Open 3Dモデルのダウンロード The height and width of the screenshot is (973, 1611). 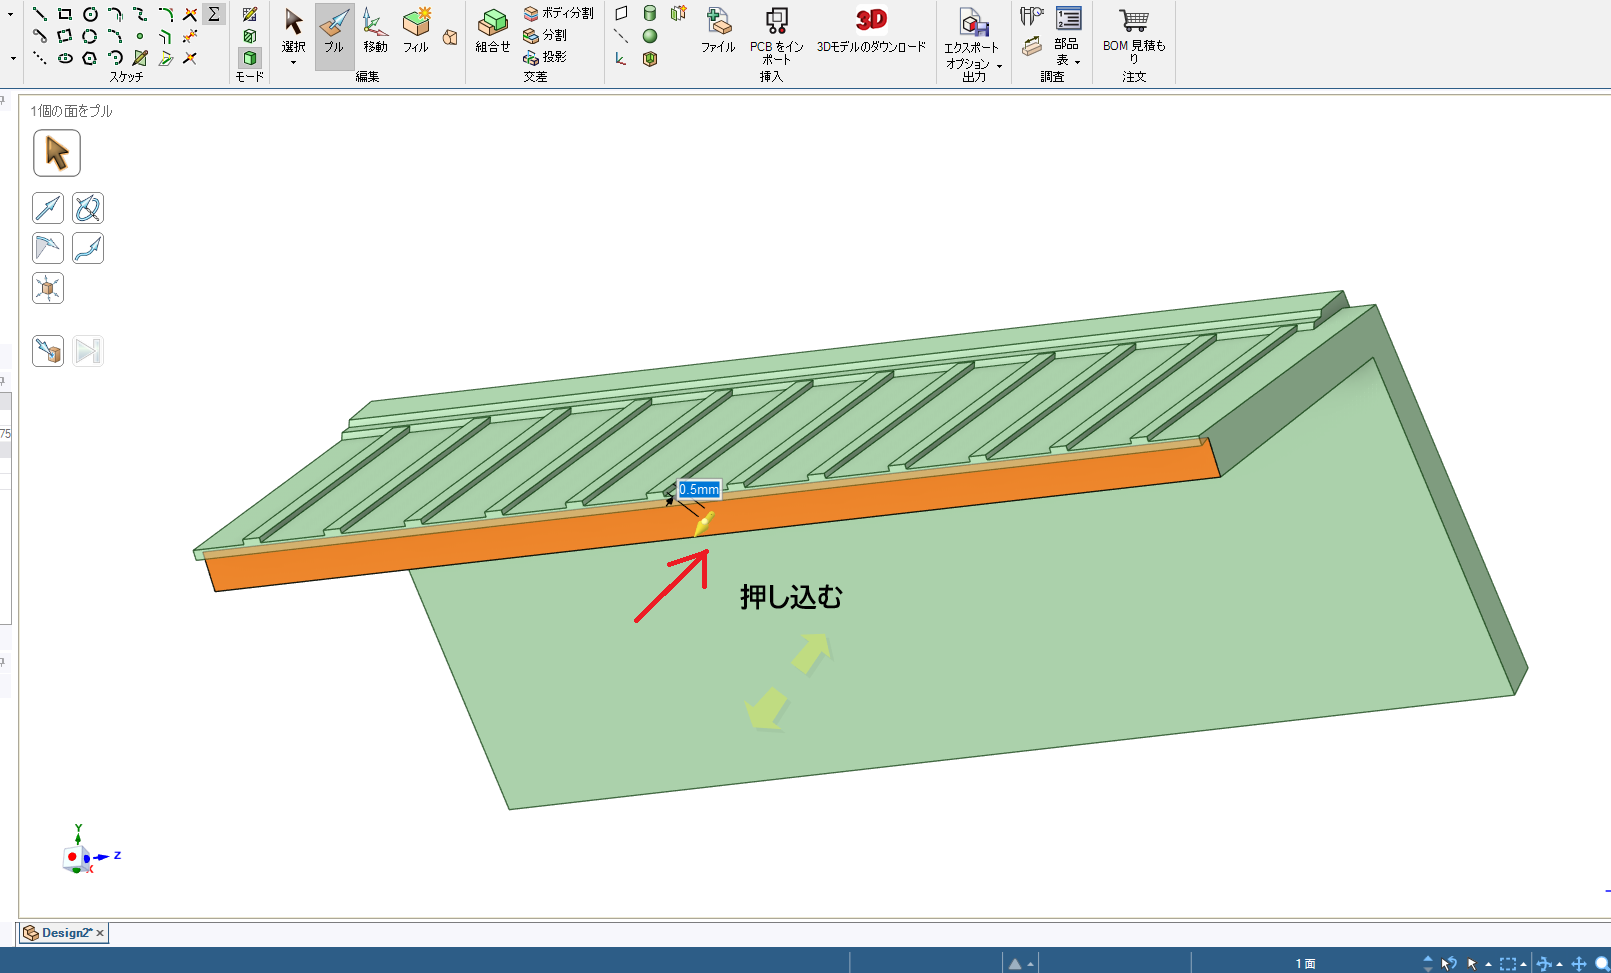(x=871, y=32)
